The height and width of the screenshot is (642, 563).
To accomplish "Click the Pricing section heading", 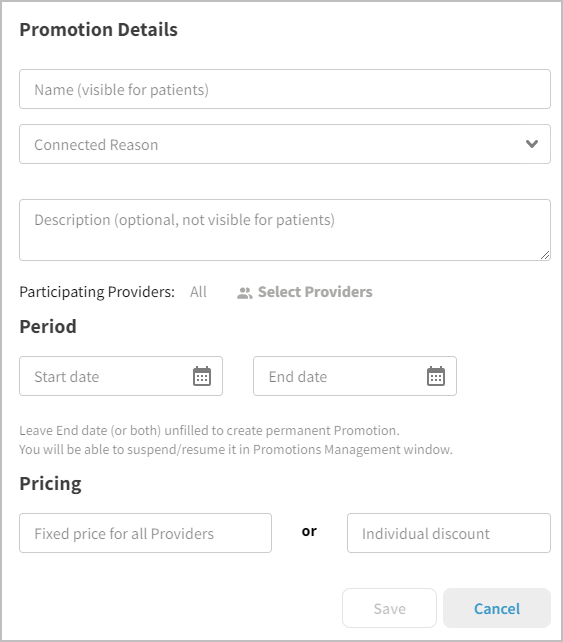I will click(50, 484).
